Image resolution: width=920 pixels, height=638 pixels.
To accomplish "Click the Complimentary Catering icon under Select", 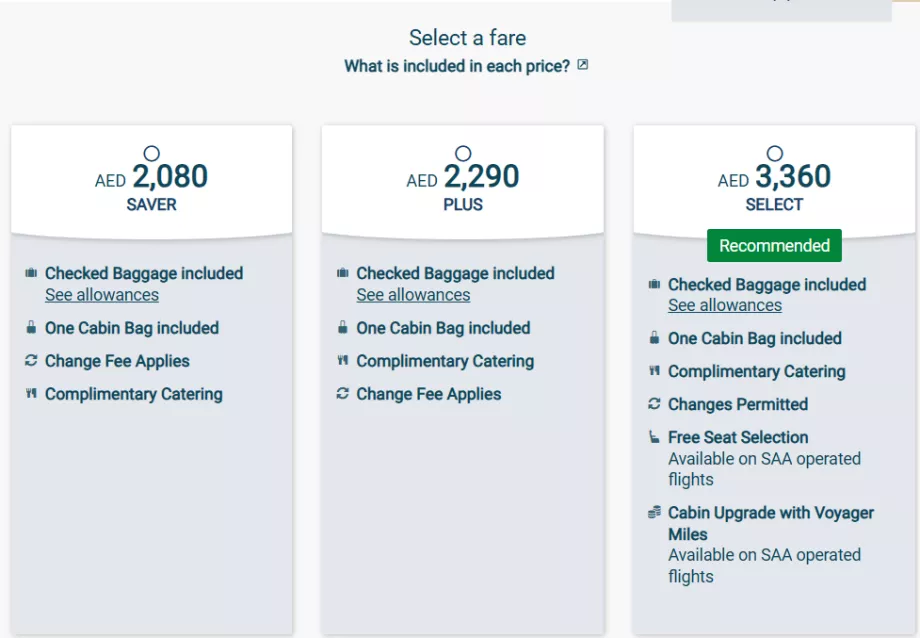I will pos(655,371).
